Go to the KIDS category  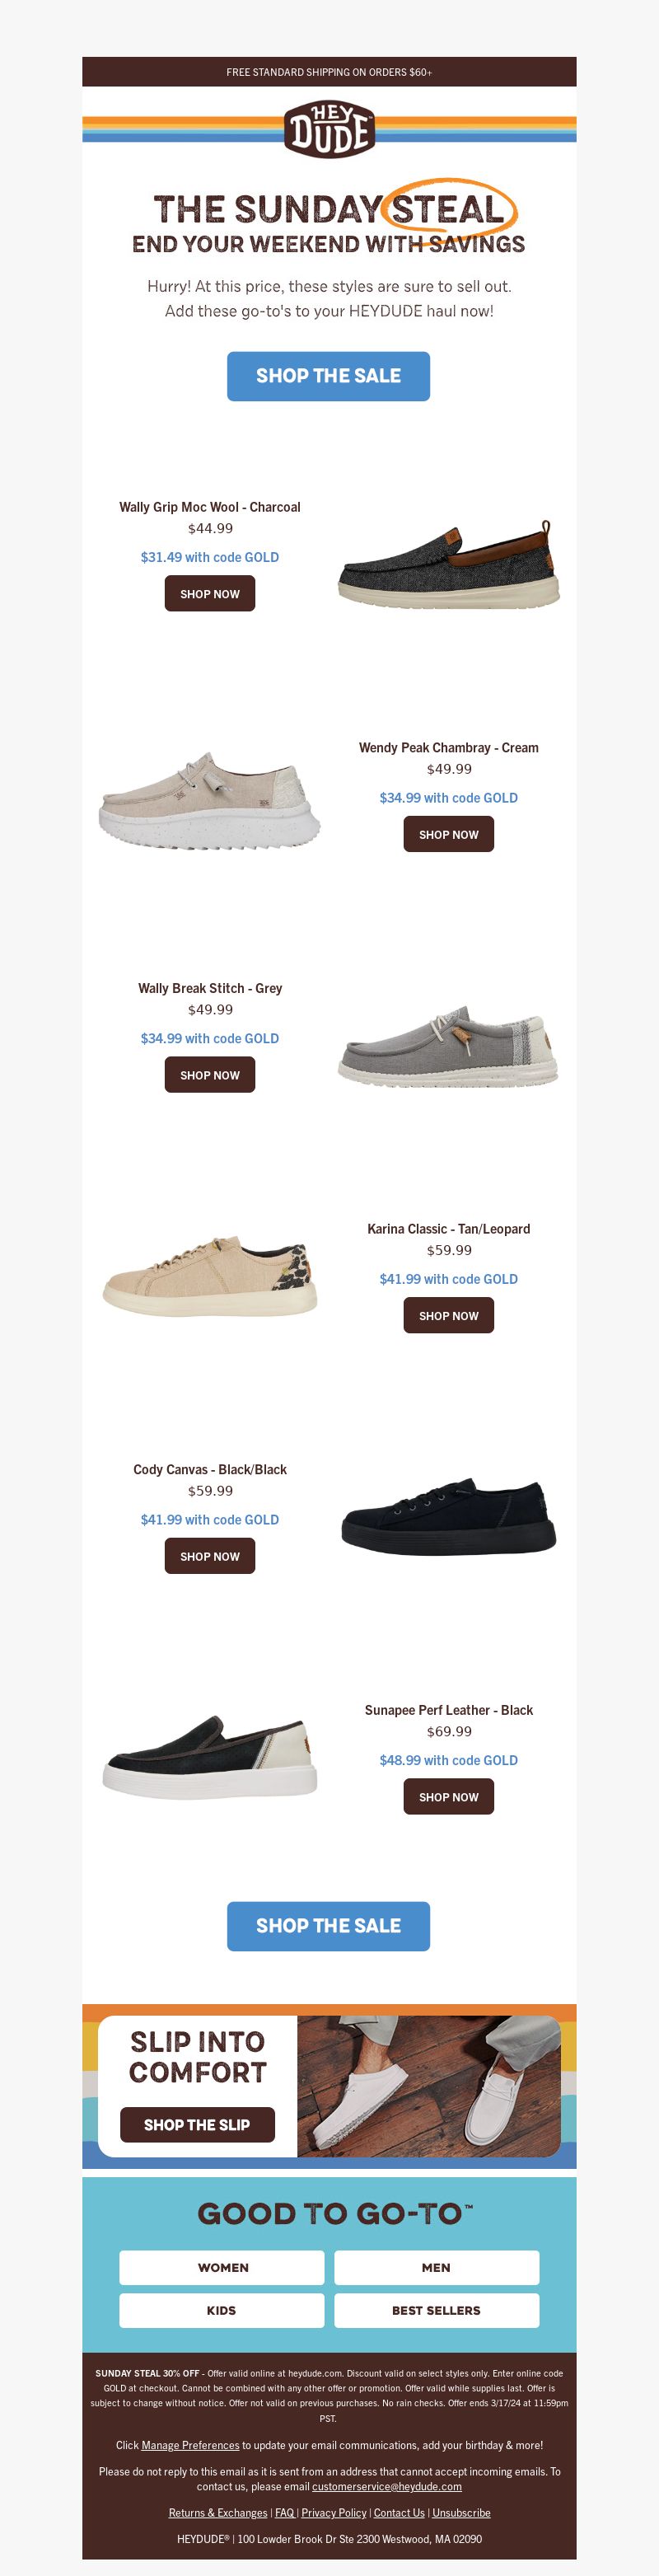(222, 2310)
